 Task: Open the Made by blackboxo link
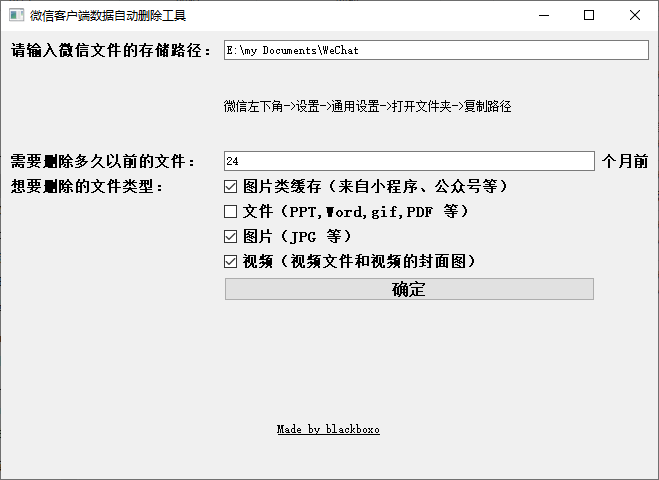coord(328,429)
